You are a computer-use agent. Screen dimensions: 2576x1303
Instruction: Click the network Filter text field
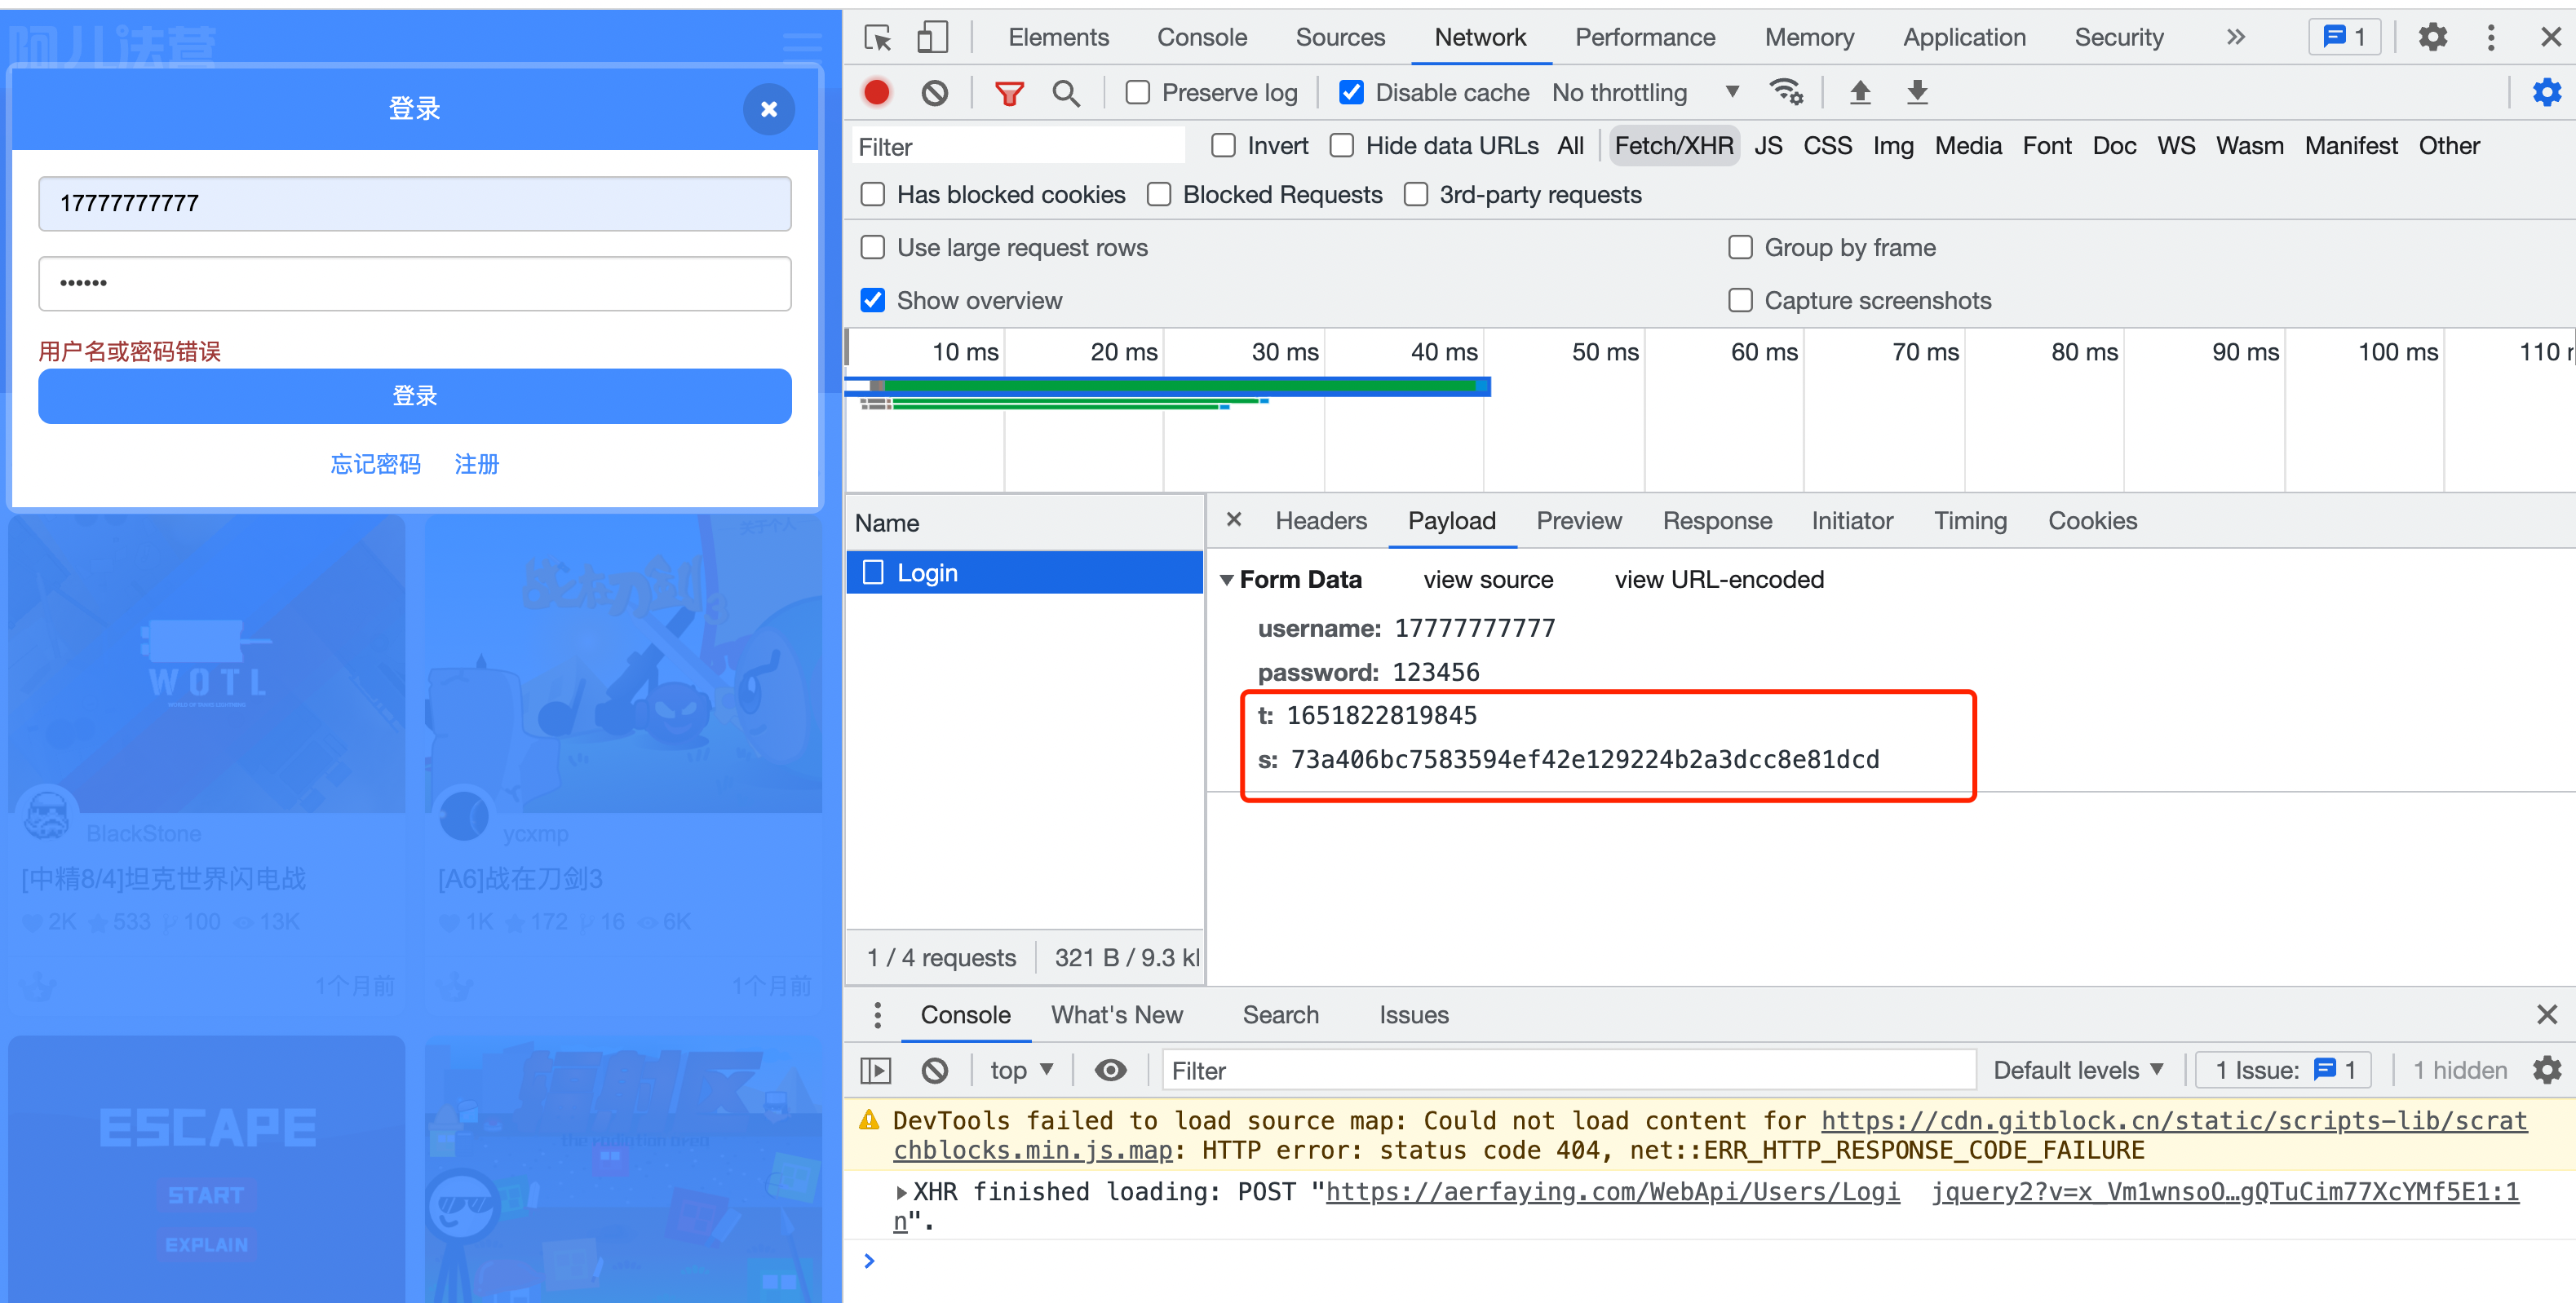pos(1018,147)
